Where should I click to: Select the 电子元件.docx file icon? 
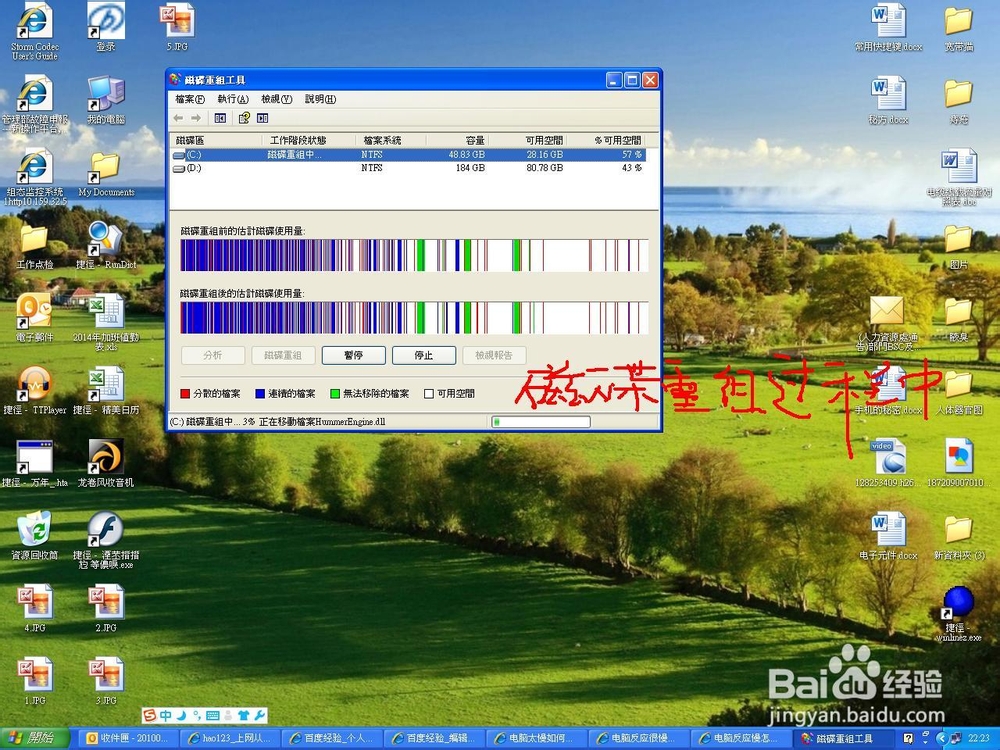tap(888, 536)
